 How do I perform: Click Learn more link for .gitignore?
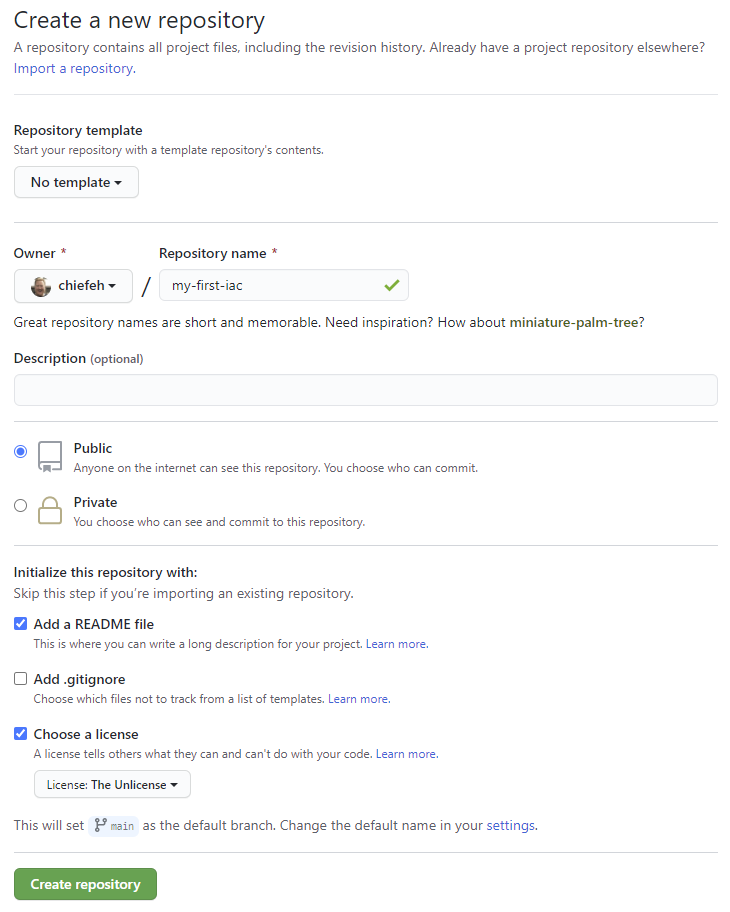pos(358,699)
